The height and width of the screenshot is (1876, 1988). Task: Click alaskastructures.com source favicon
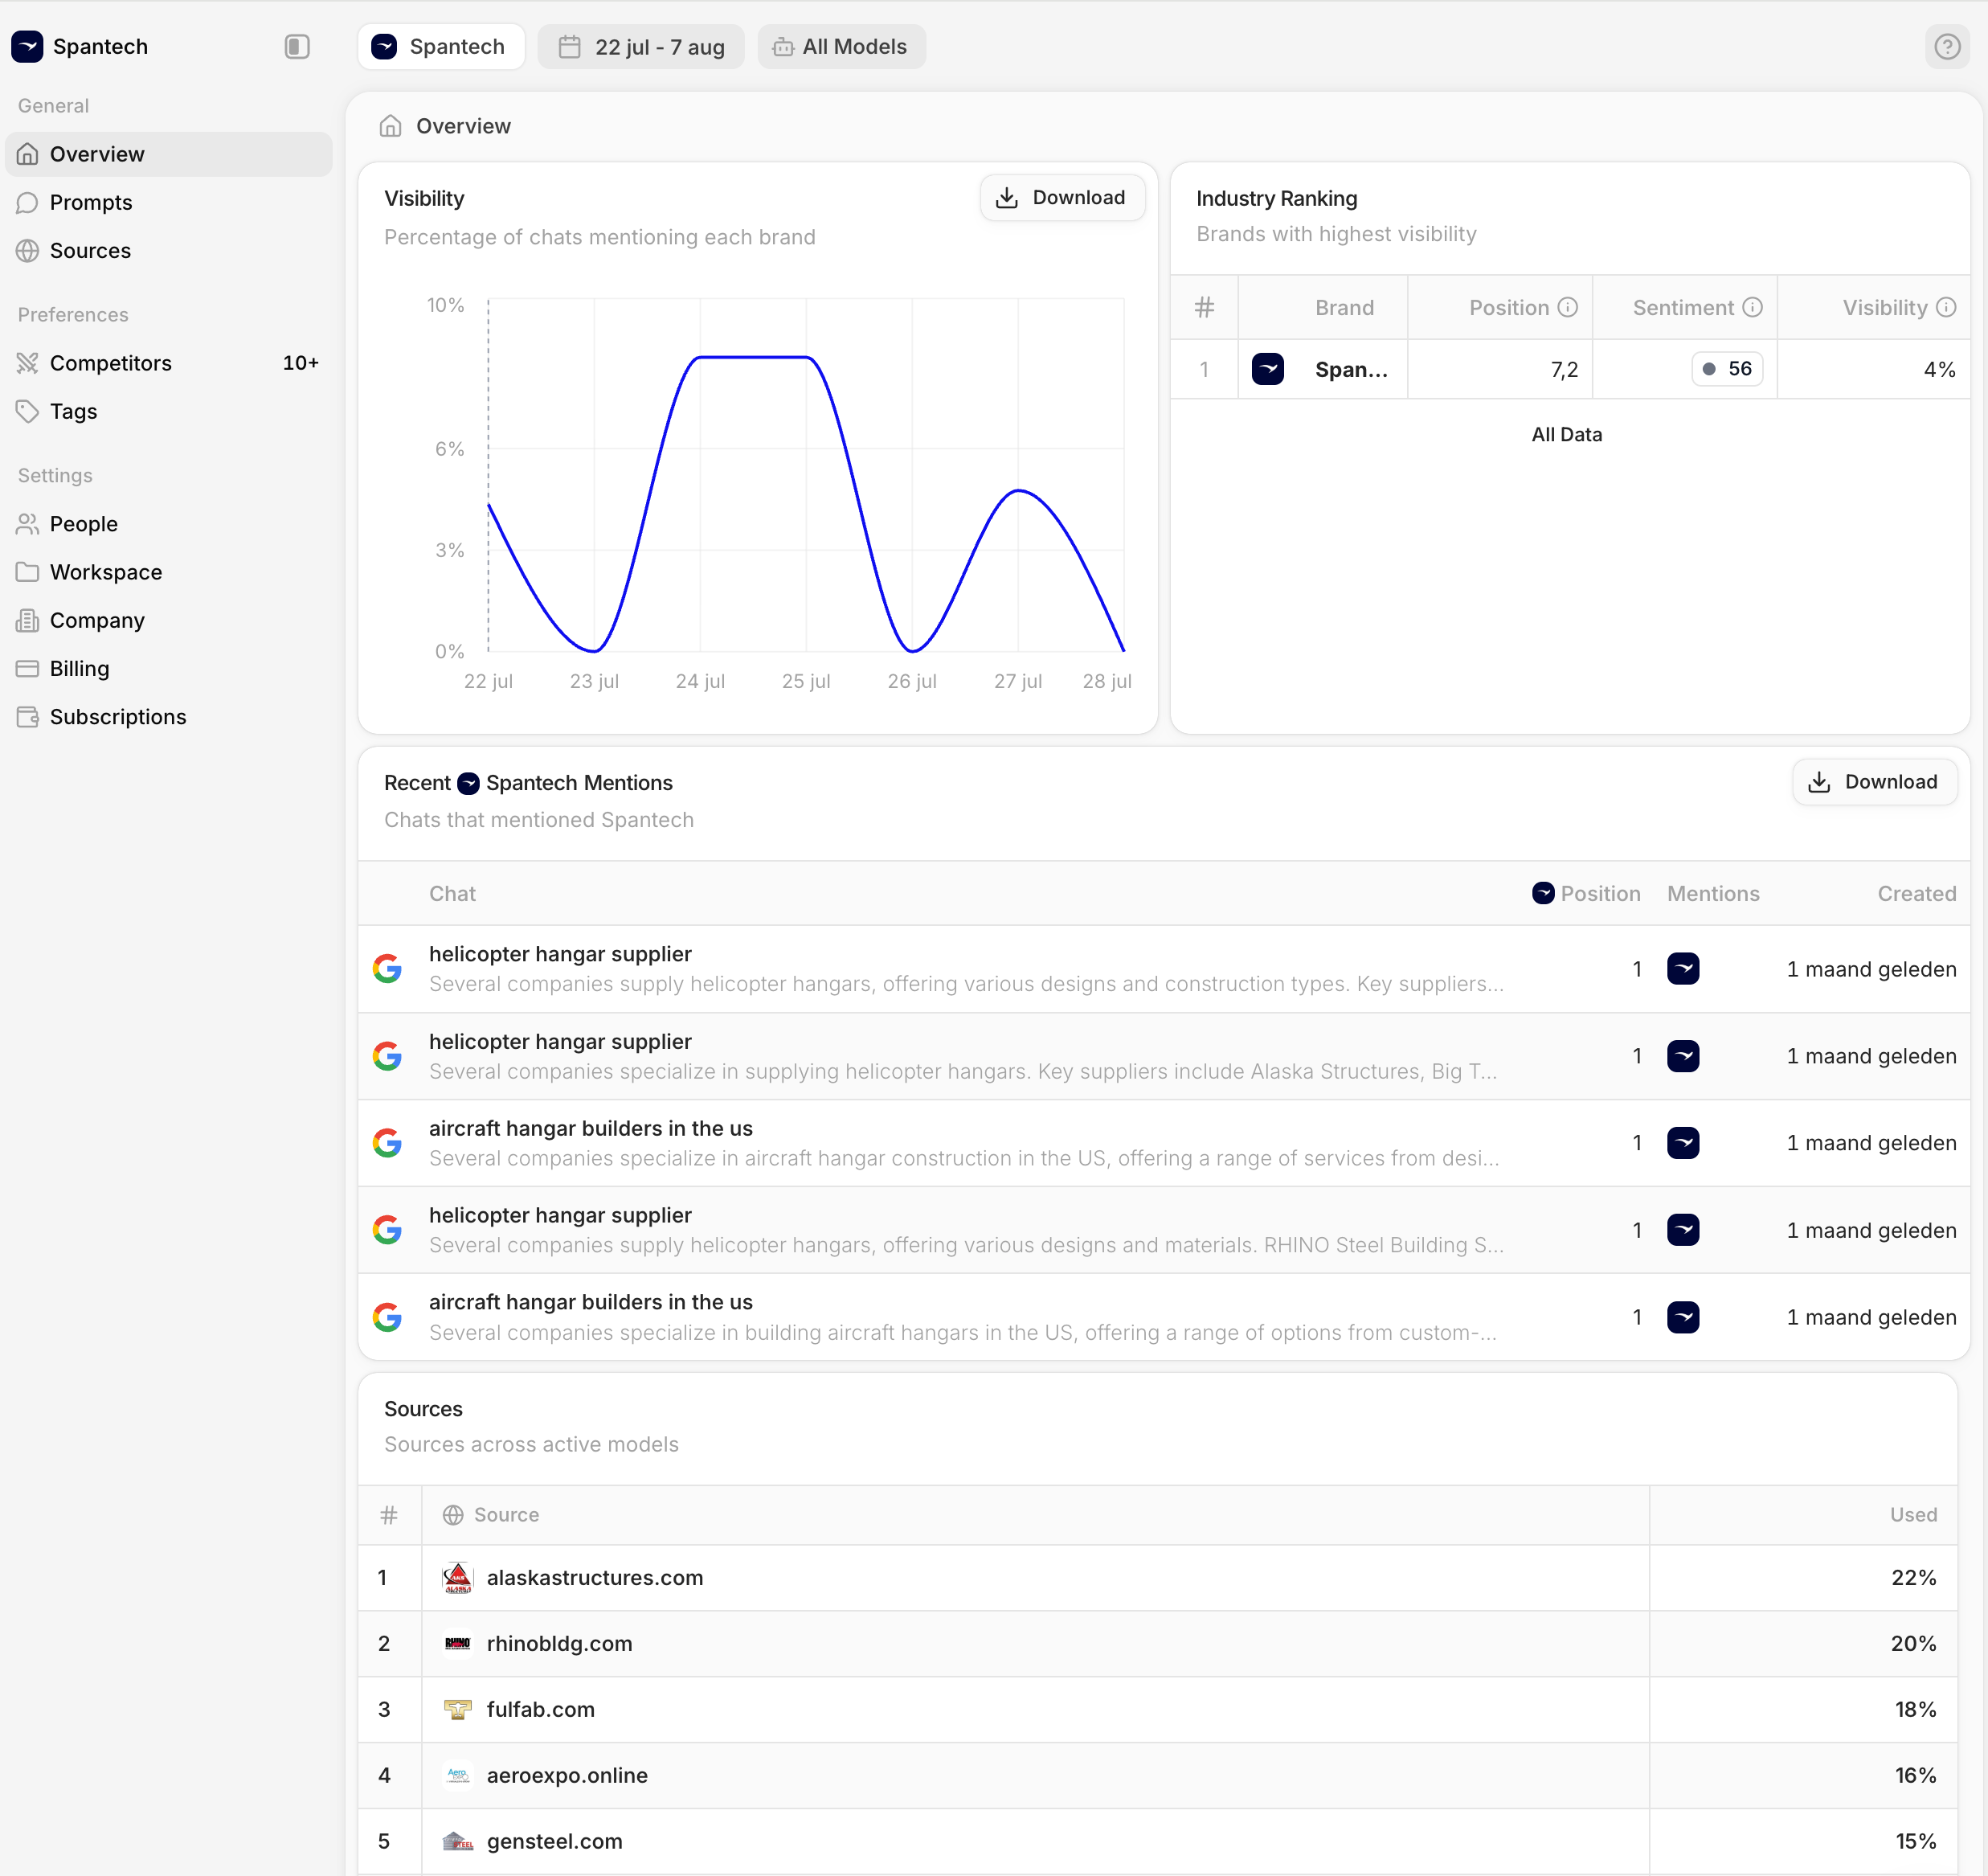pyautogui.click(x=457, y=1577)
